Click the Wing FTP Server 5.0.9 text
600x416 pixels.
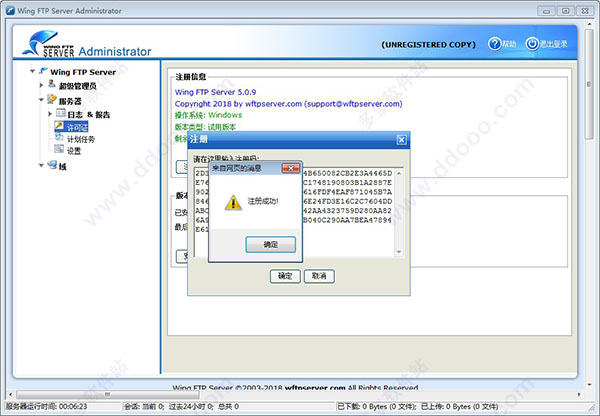[215, 92]
